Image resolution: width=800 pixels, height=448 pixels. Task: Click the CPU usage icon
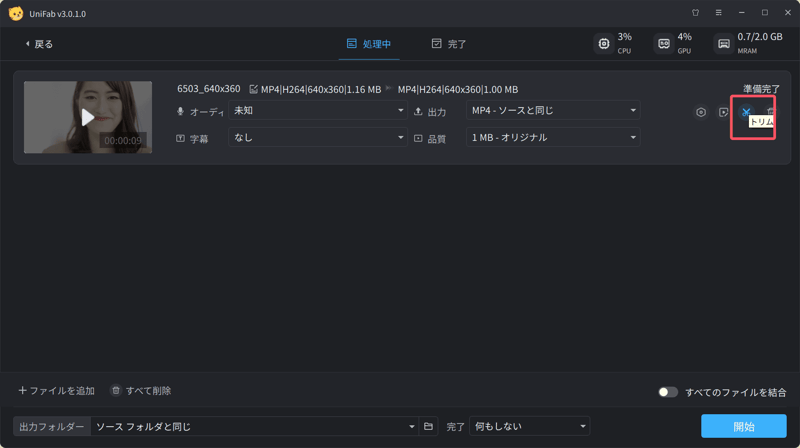click(603, 44)
